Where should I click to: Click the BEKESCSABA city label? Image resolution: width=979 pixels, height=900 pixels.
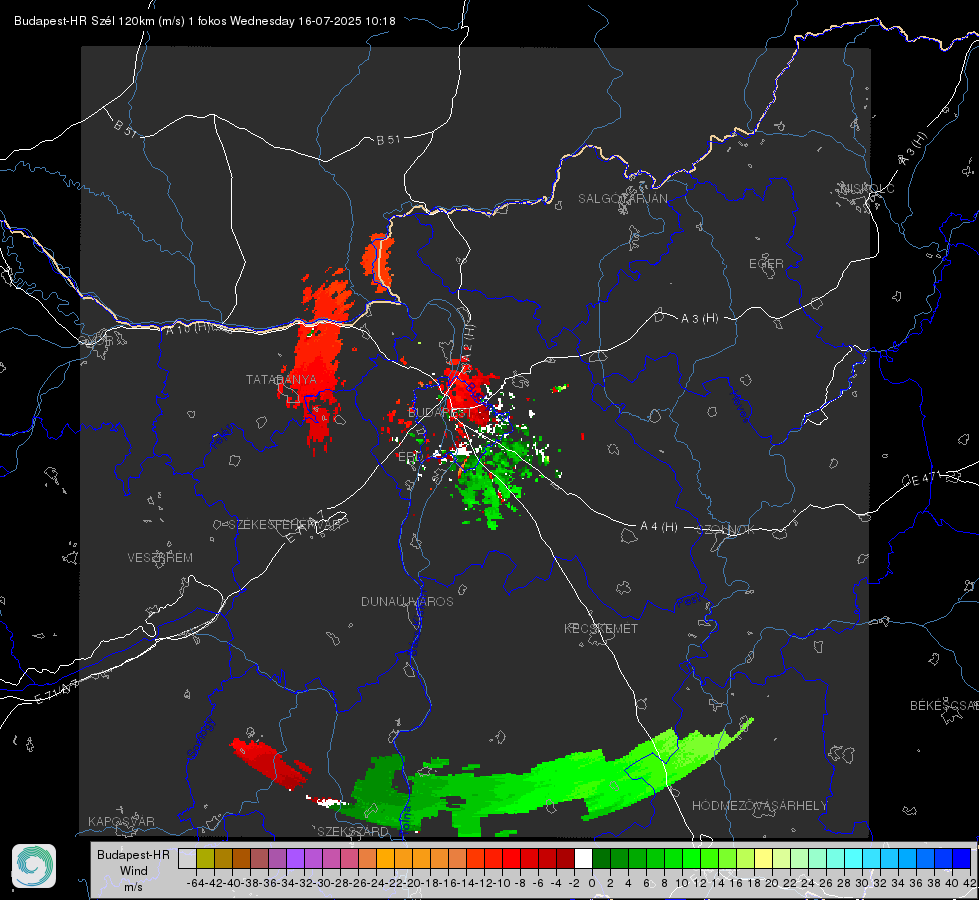pyautogui.click(x=944, y=706)
